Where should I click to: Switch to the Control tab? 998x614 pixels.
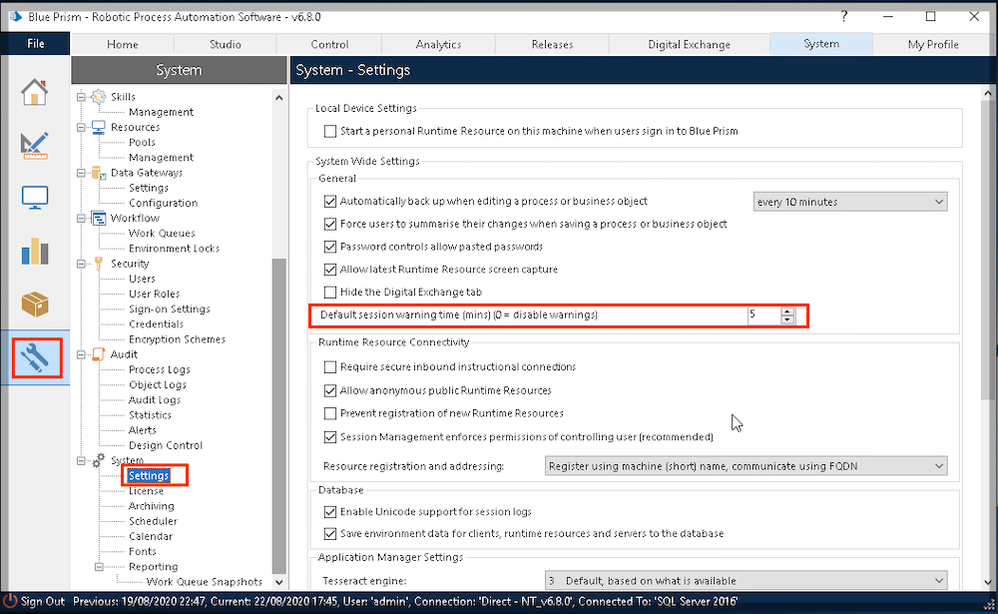329,45
